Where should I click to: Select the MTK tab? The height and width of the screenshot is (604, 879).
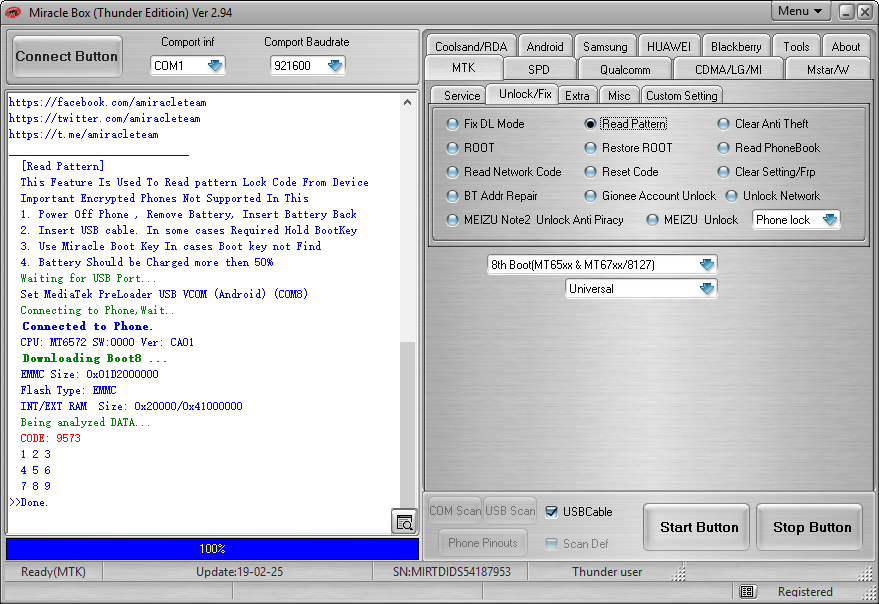tap(464, 68)
